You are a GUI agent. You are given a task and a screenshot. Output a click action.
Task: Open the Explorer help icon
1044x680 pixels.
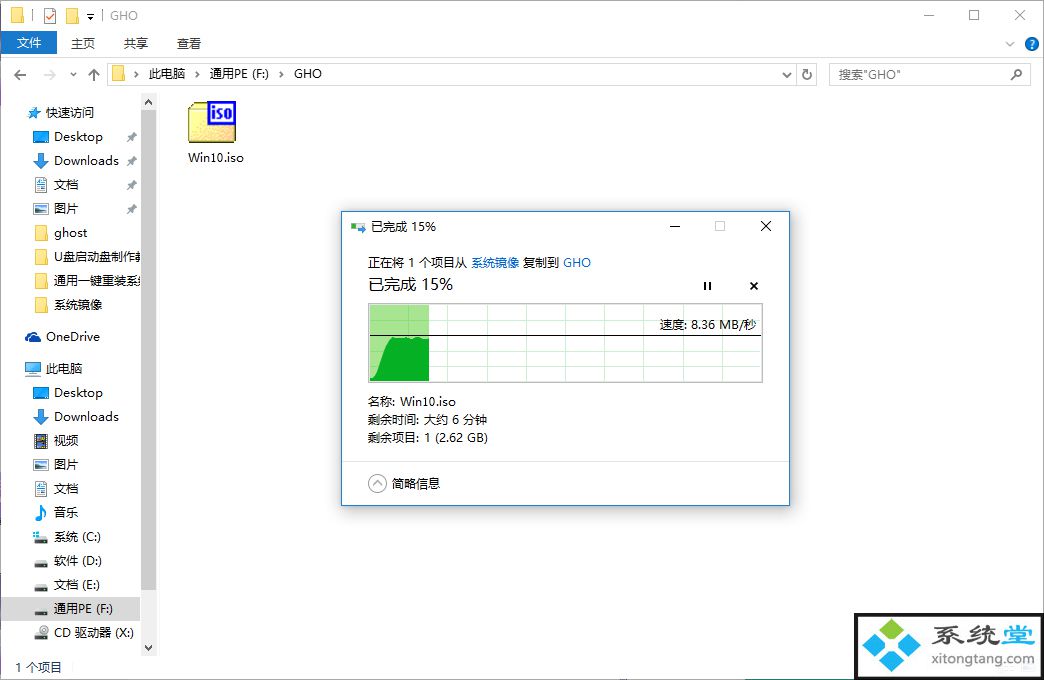pos(1031,44)
